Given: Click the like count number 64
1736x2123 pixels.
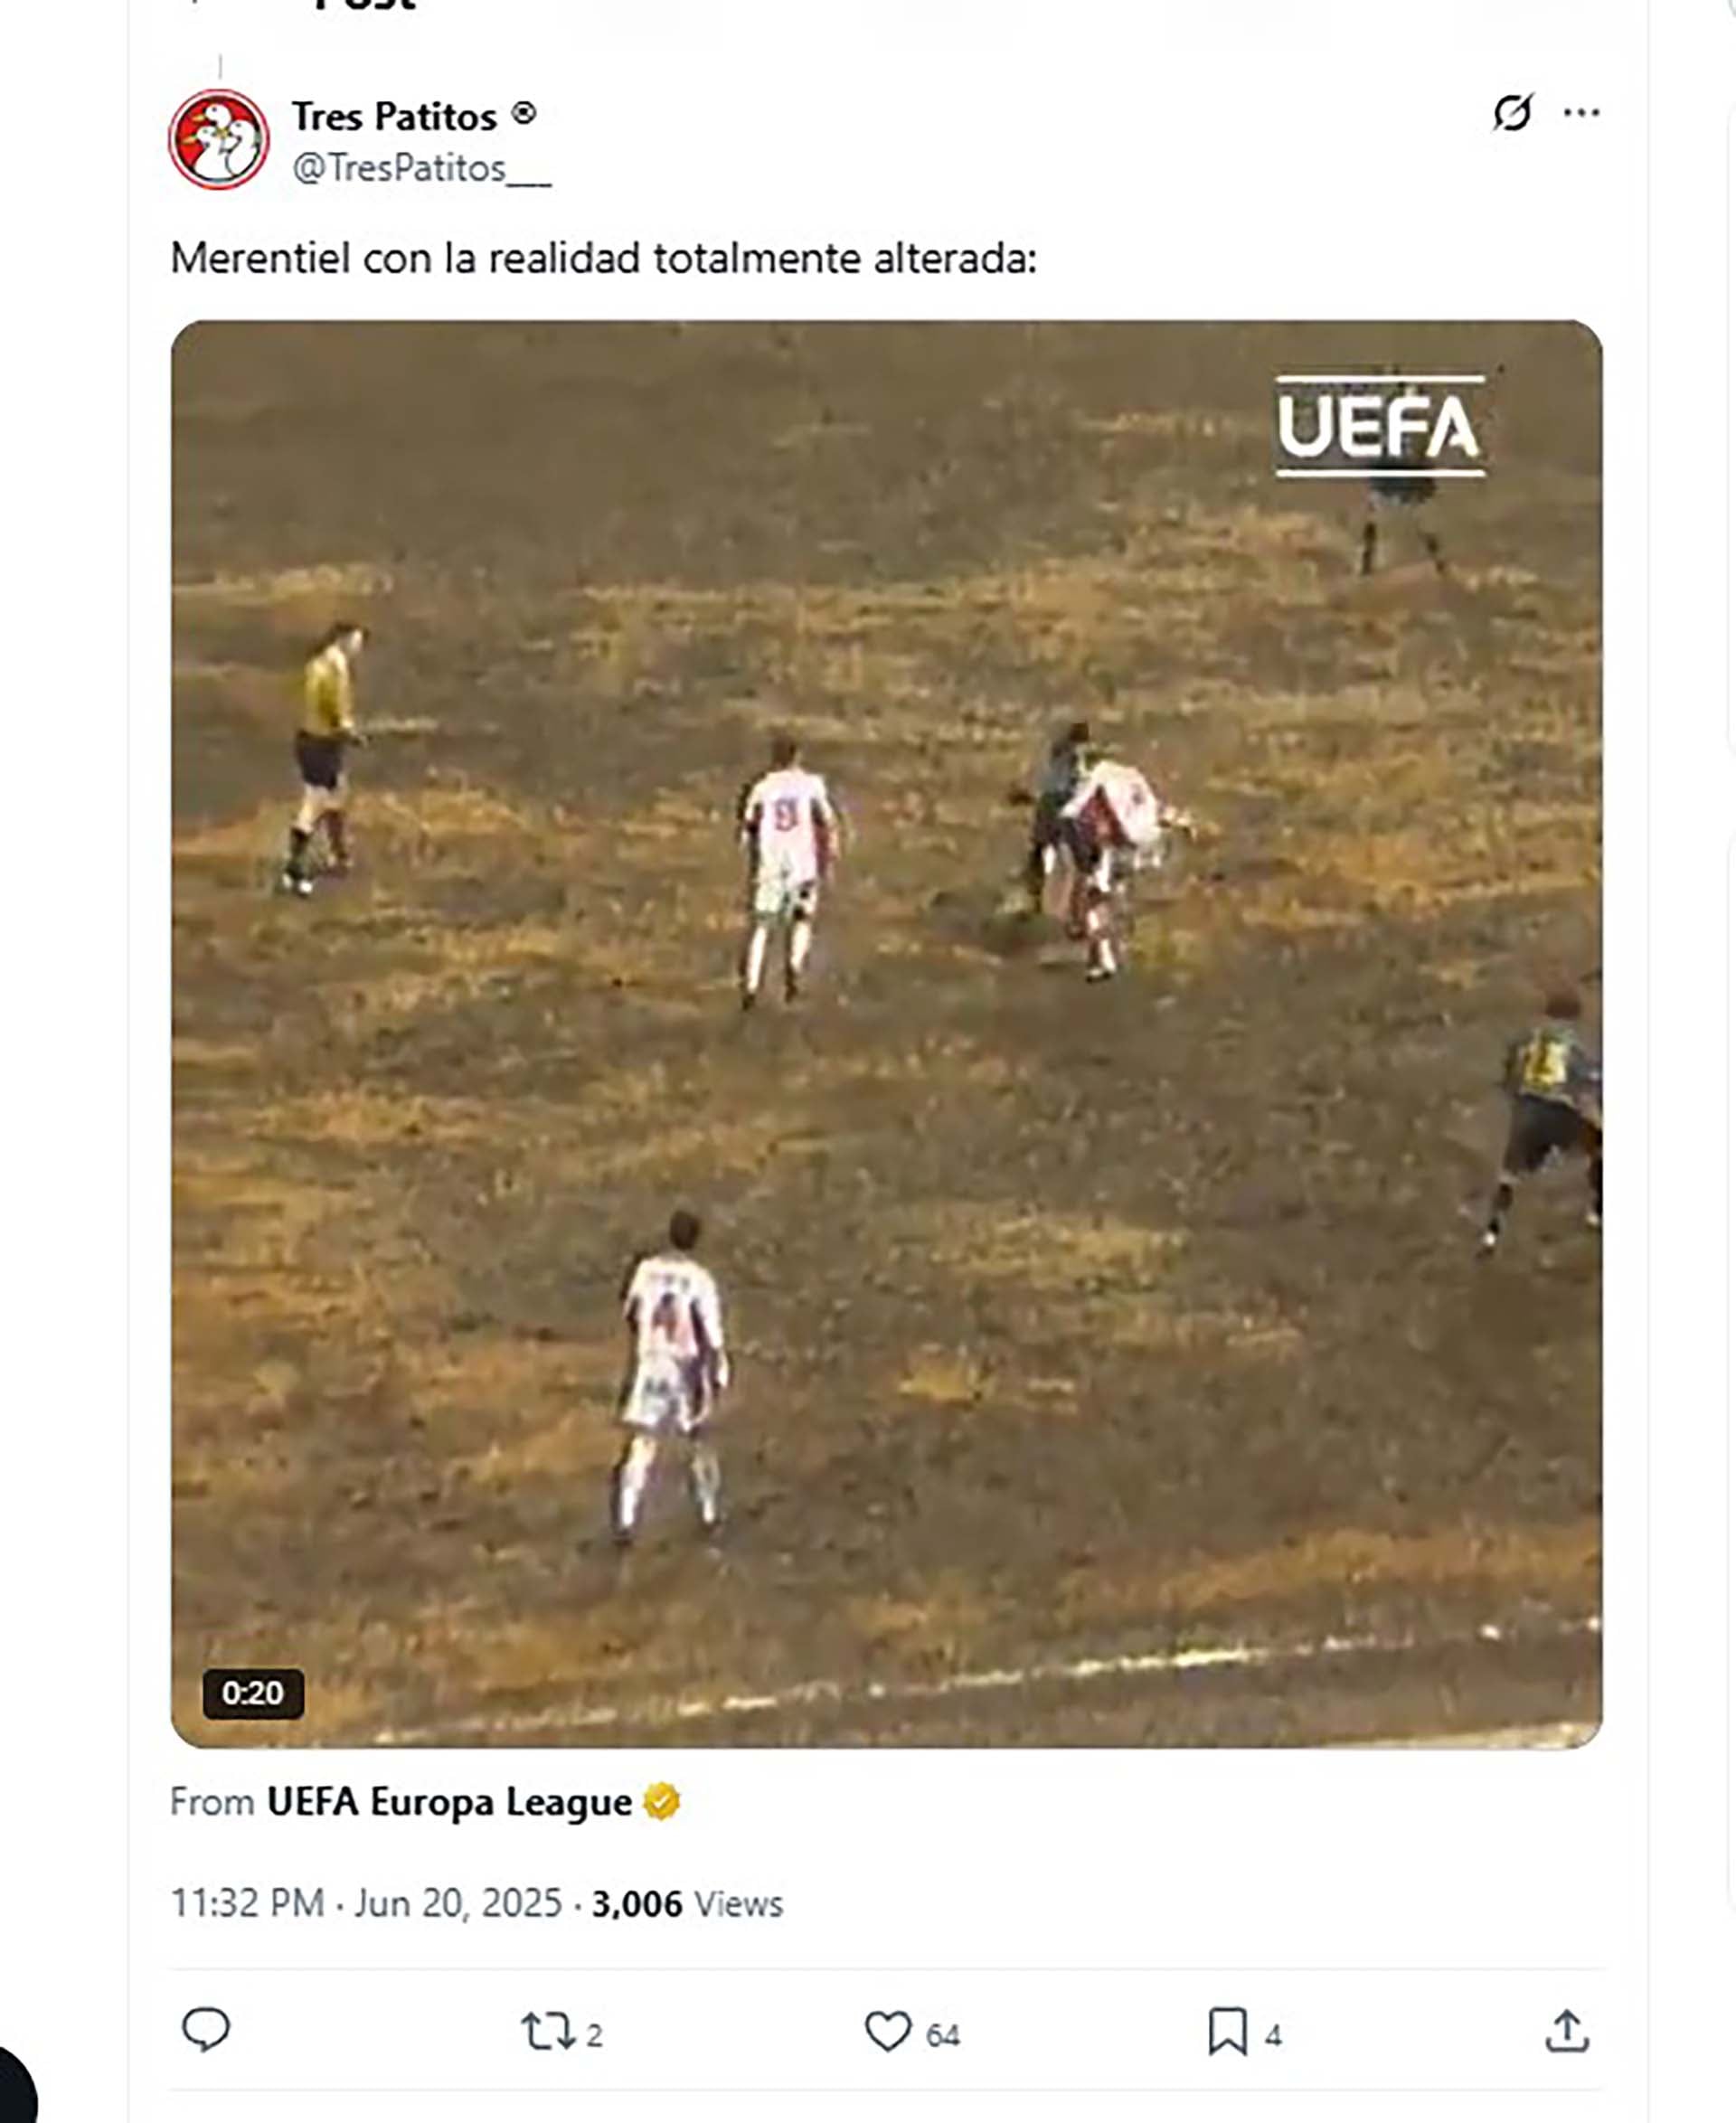Looking at the screenshot, I should [943, 2035].
